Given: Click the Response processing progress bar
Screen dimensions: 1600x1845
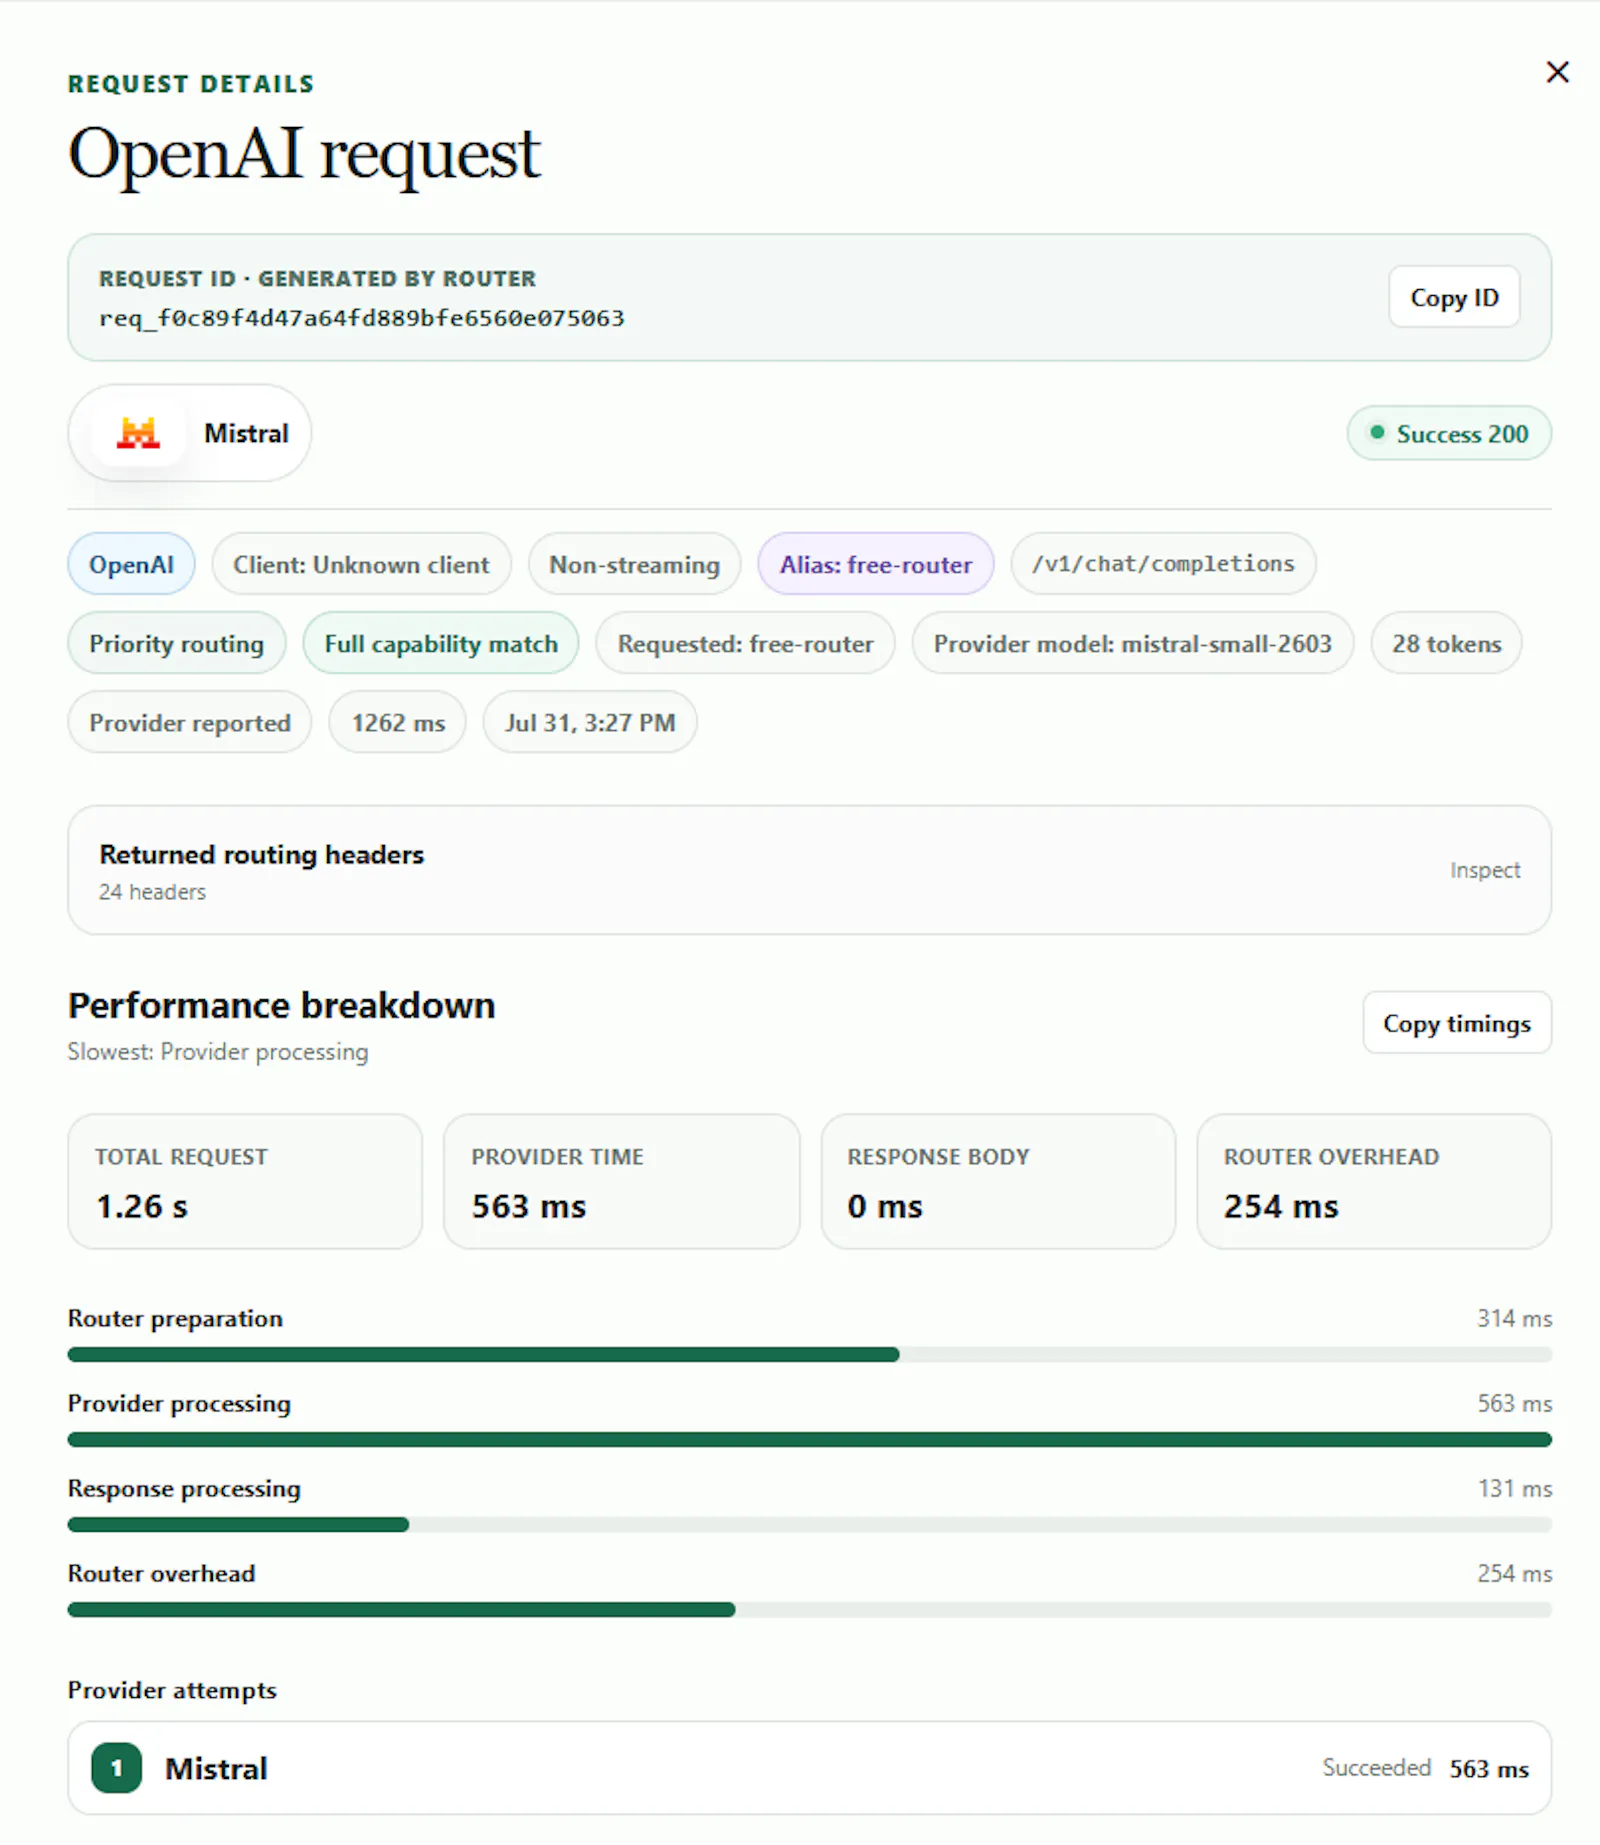Looking at the screenshot, I should click(809, 1525).
